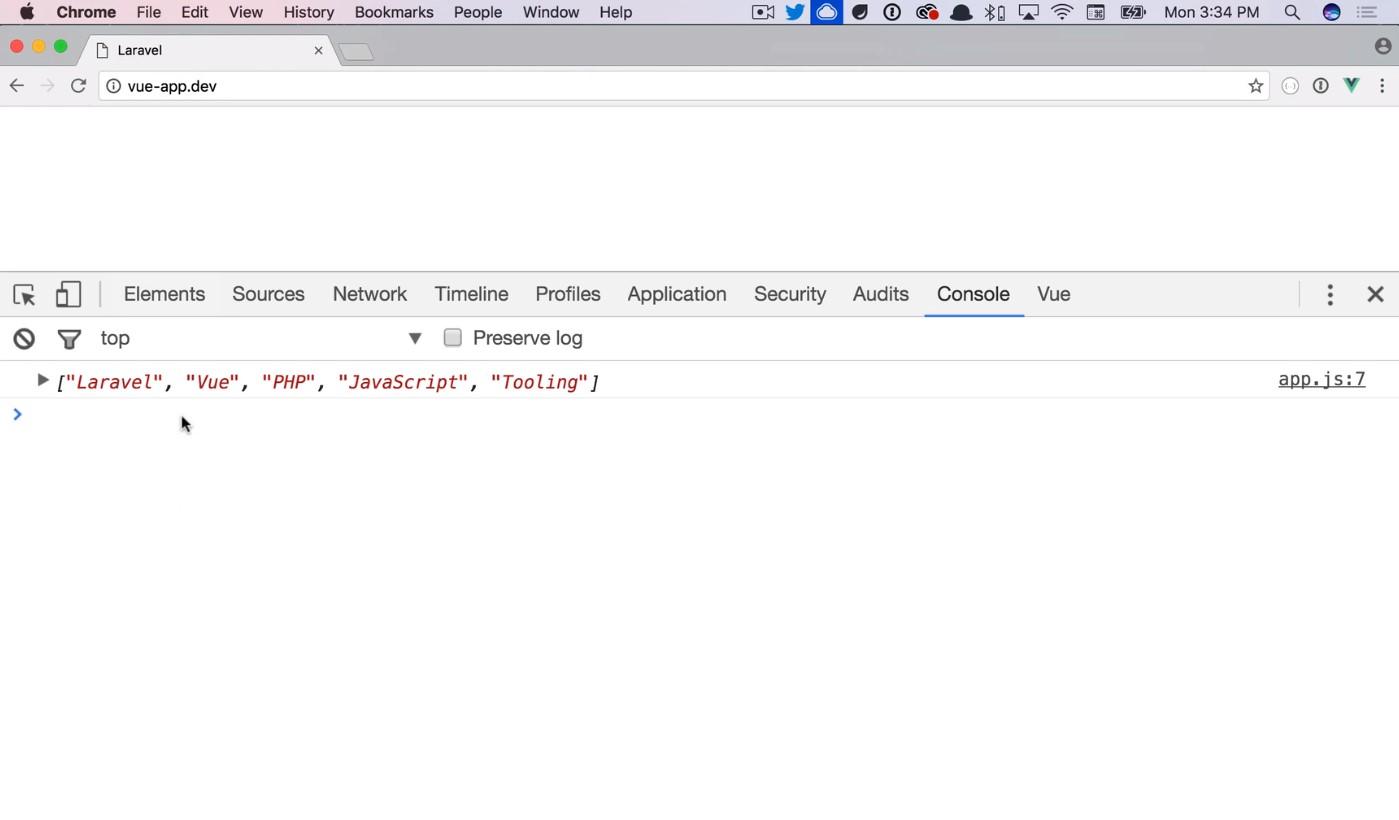Open DevTools customize three-dot menu
The image size is (1399, 820).
[x=1330, y=294]
